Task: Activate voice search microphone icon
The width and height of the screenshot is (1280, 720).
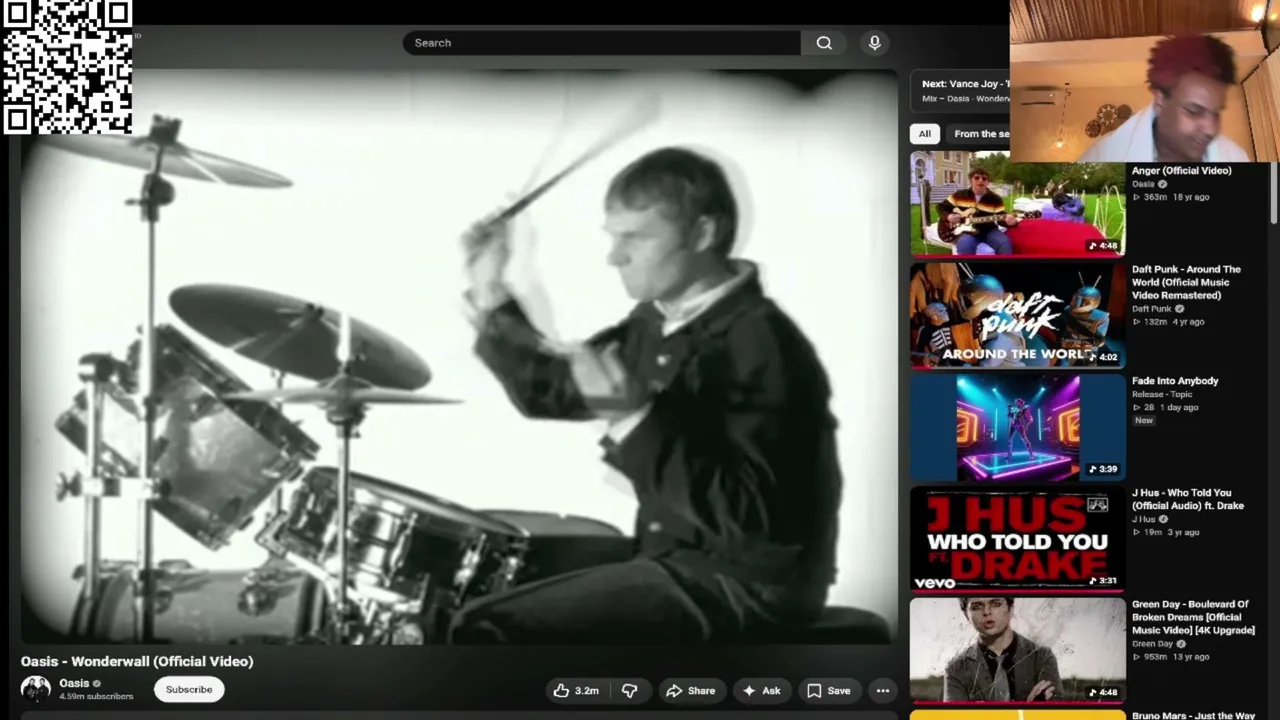Action: pos(875,43)
